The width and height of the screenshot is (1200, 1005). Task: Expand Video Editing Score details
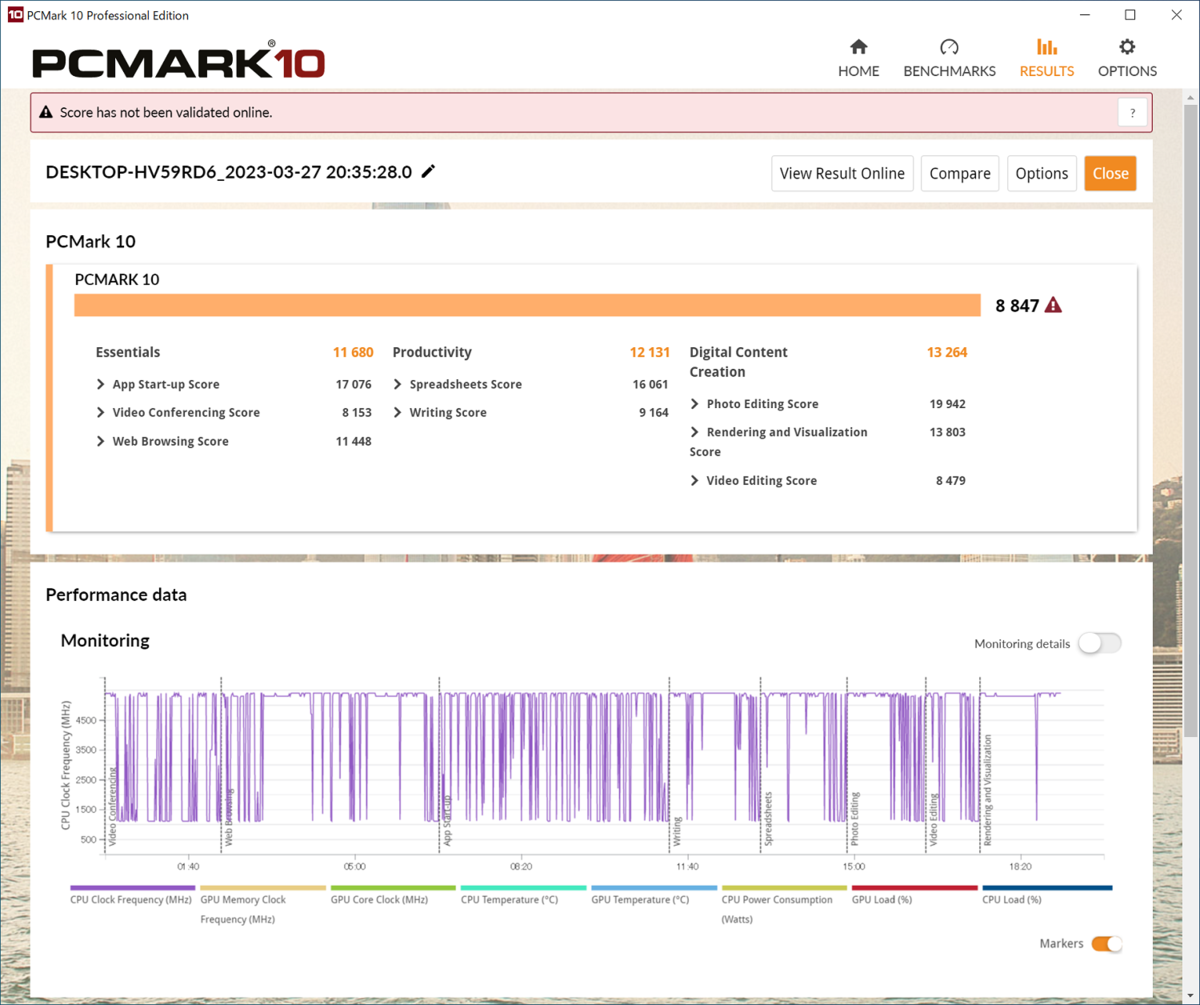click(x=695, y=481)
